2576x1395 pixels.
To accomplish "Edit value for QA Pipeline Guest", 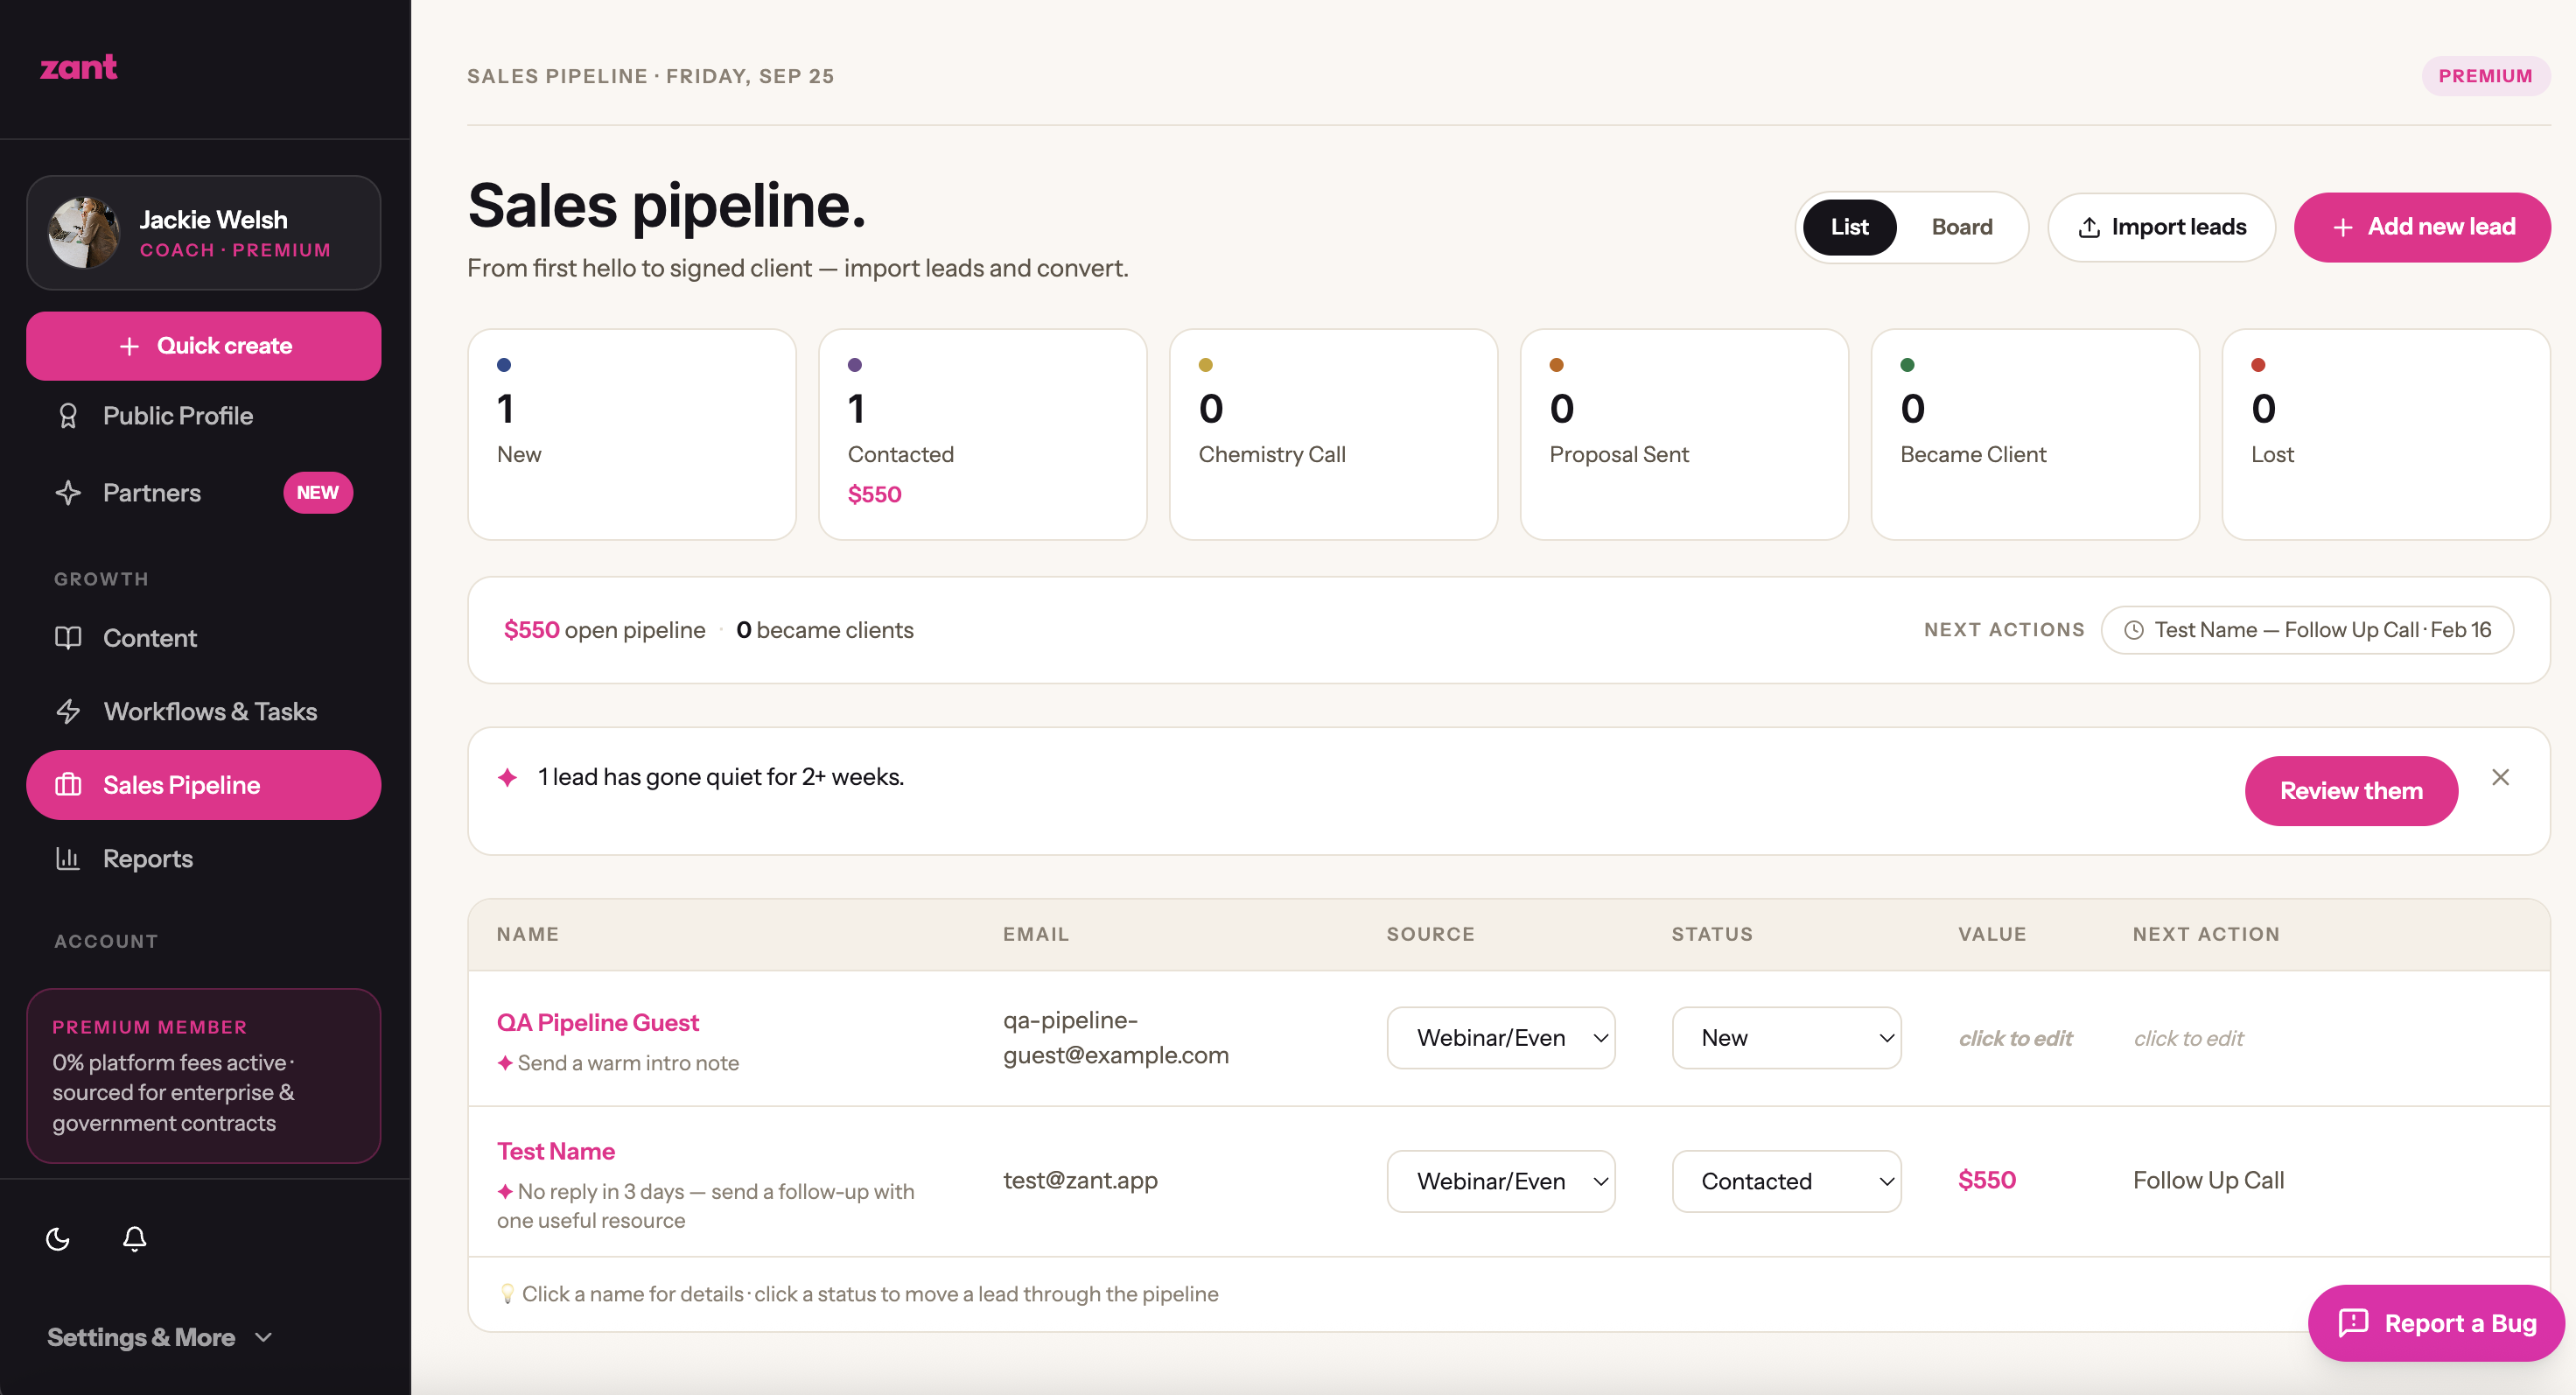I will click(x=2015, y=1038).
